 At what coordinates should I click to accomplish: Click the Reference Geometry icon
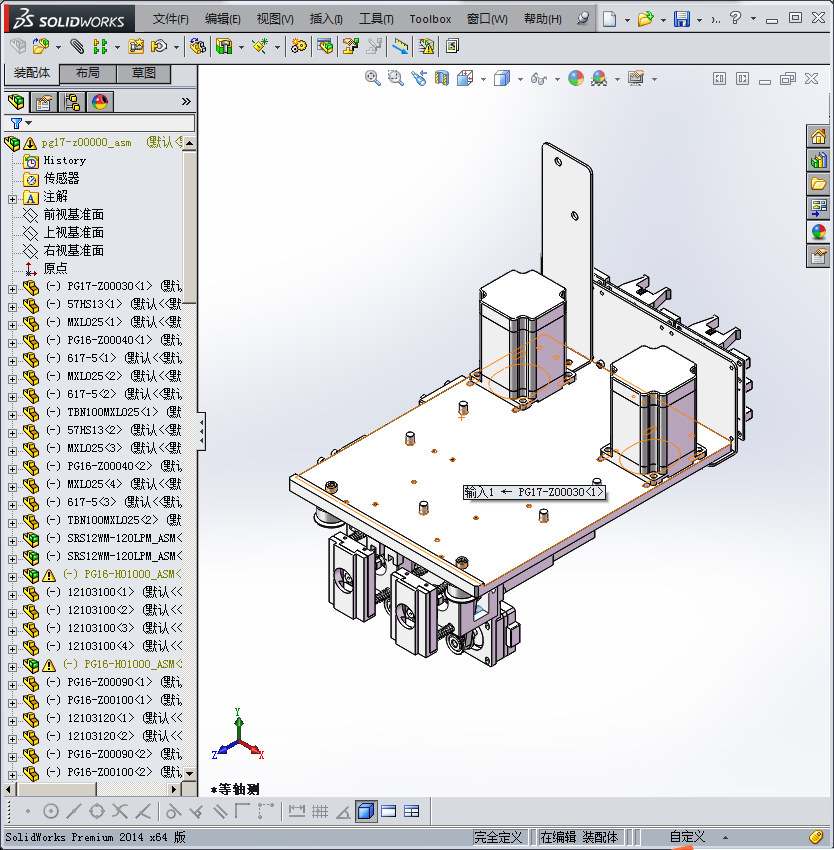pyautogui.click(x=260, y=47)
